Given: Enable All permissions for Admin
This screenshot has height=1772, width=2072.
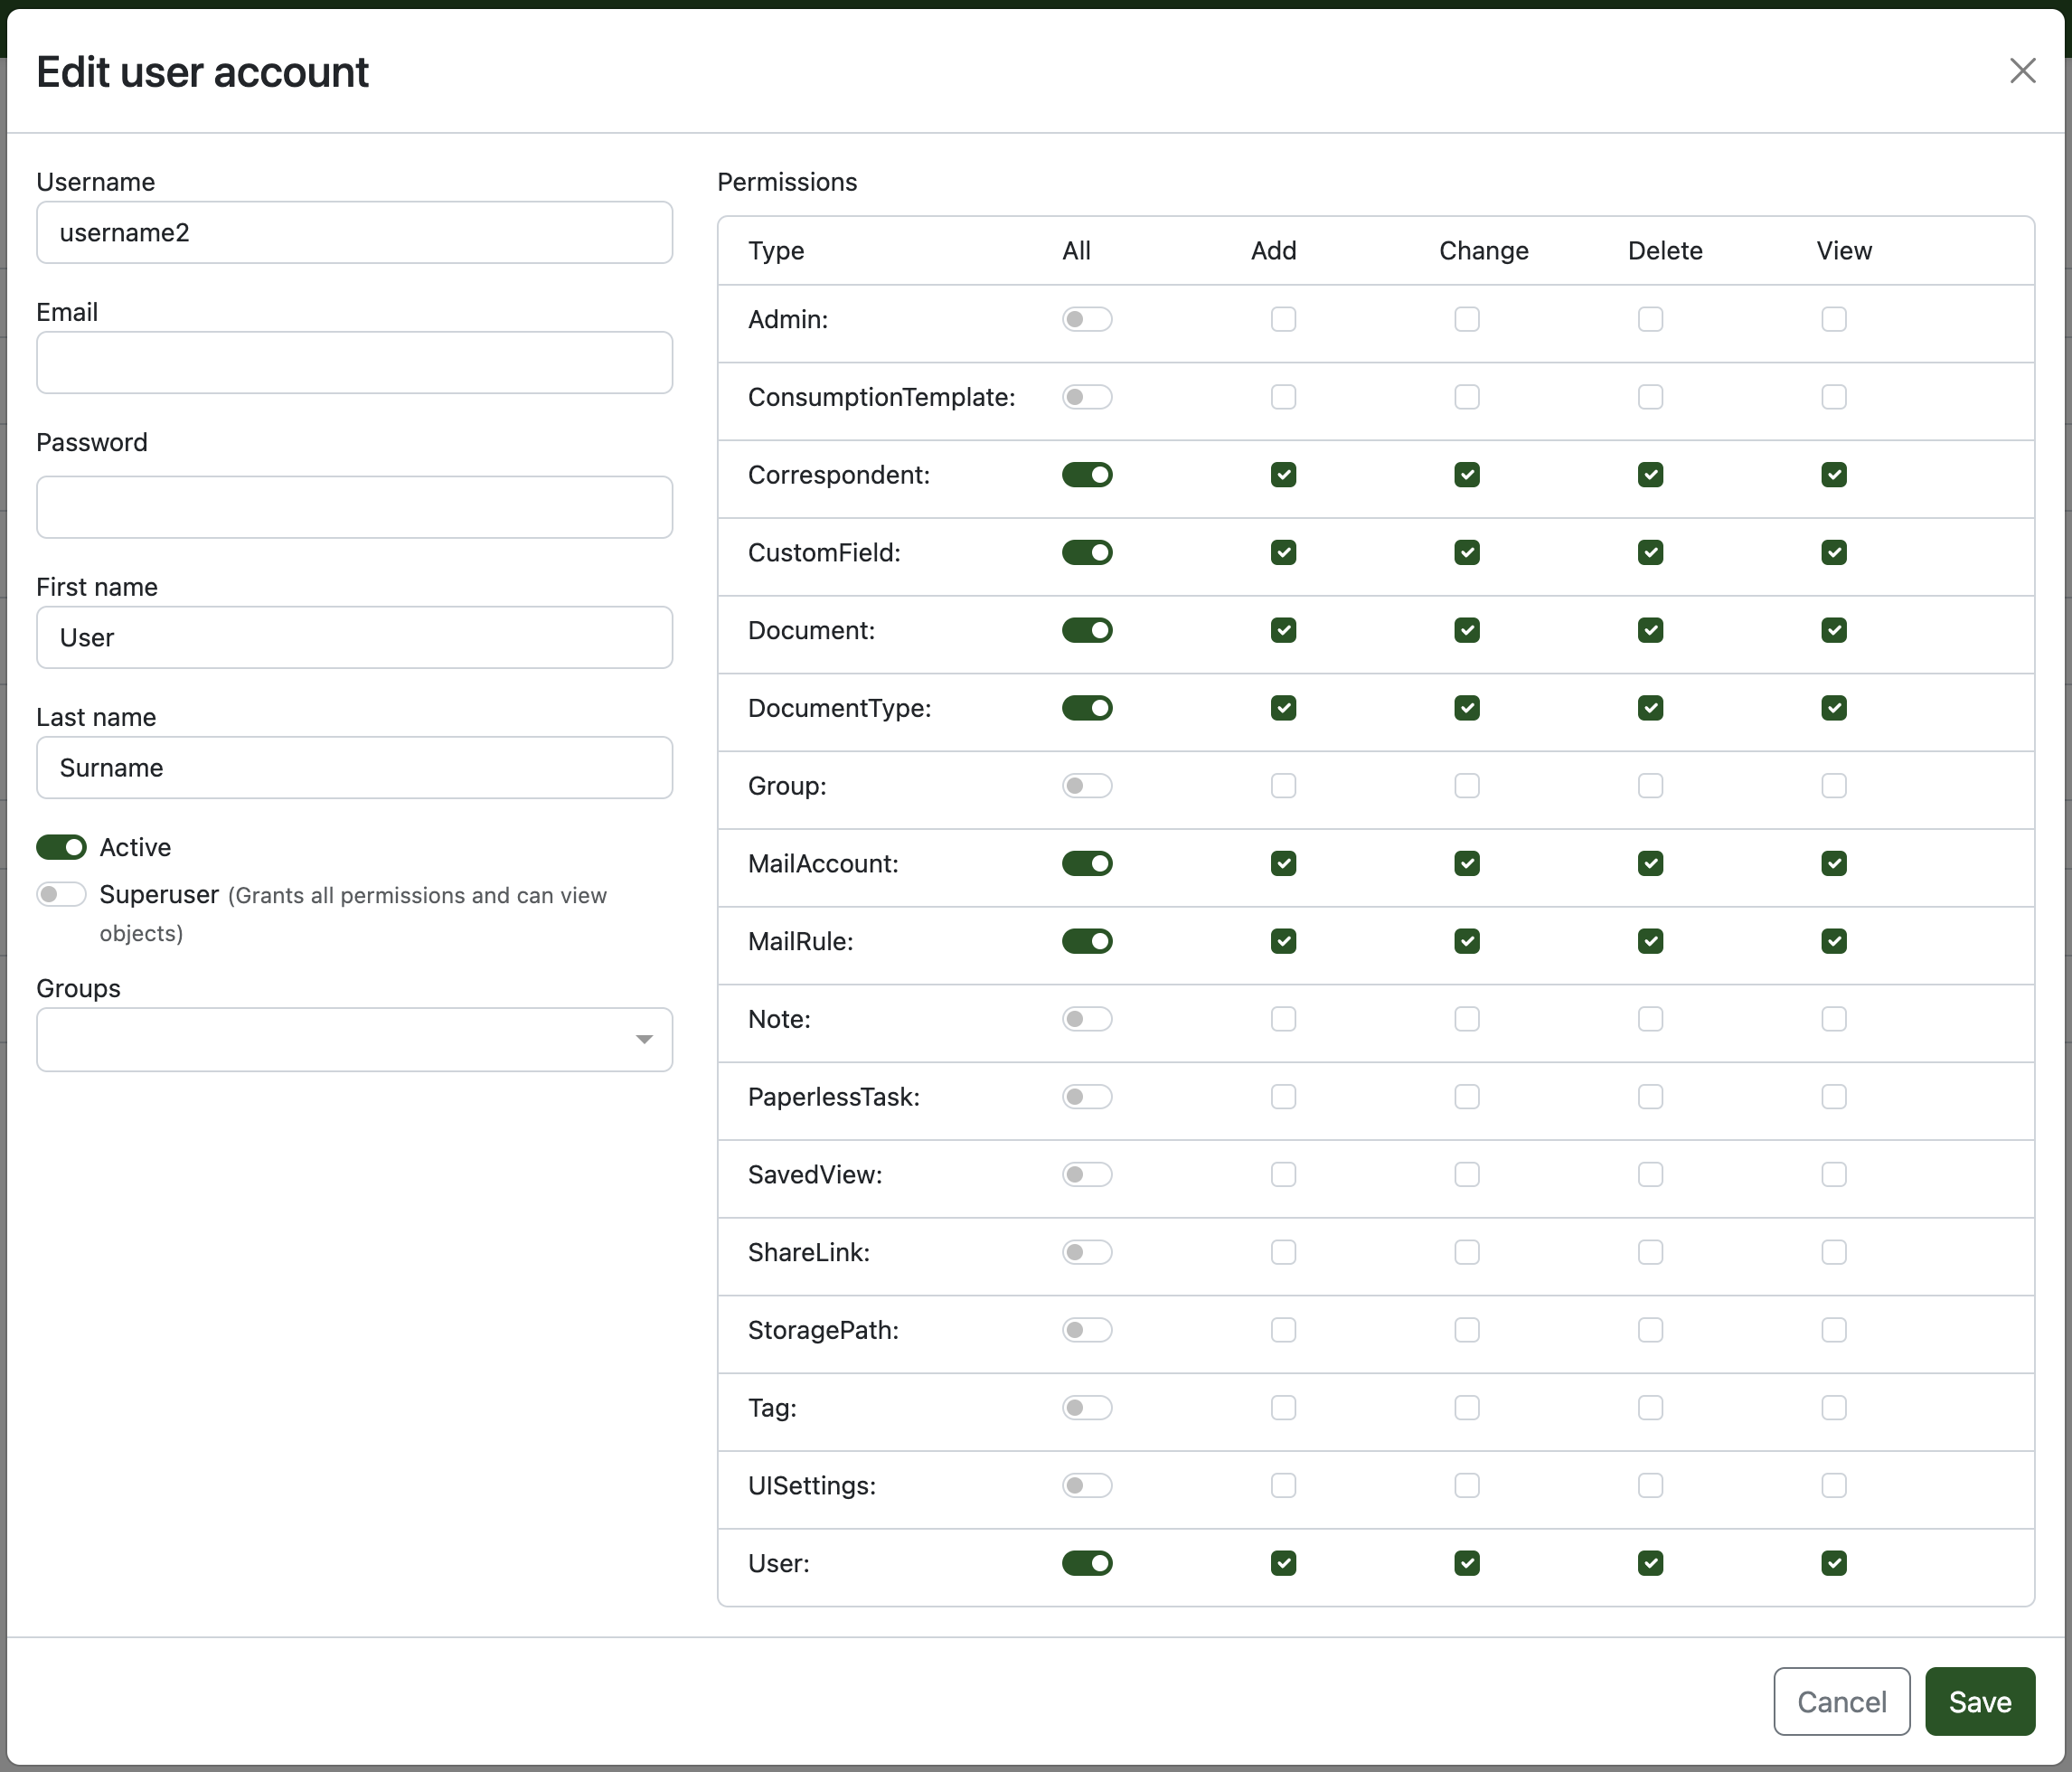Looking at the screenshot, I should (x=1087, y=319).
